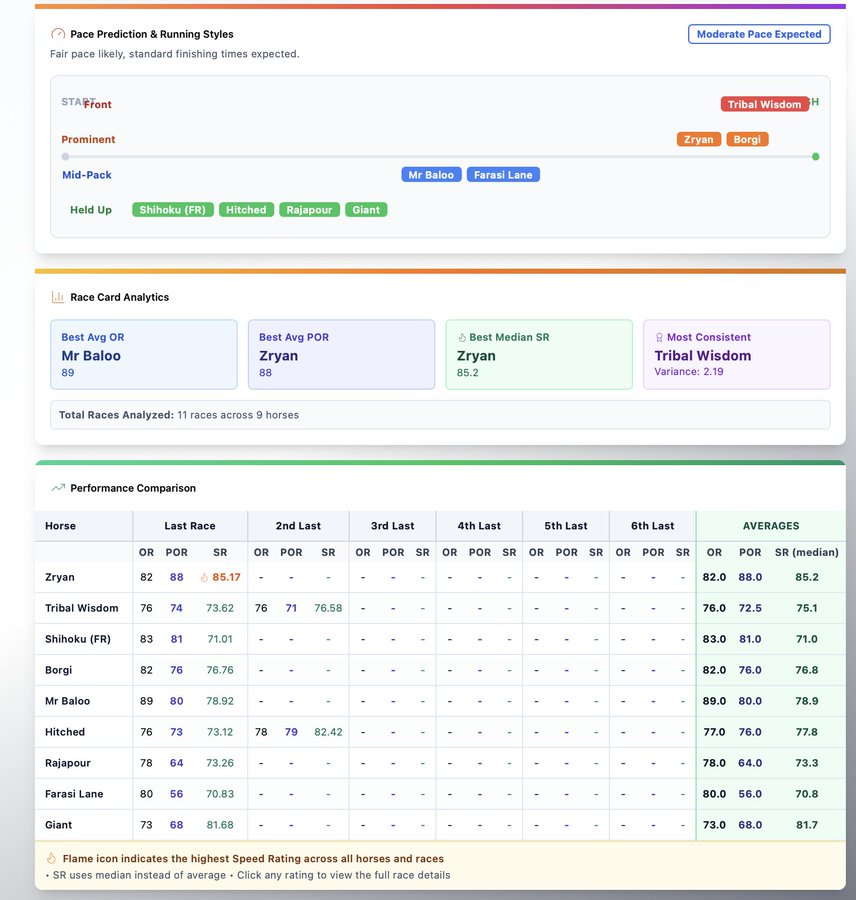Select the Borgi pace chip
This screenshot has height=900, width=856.
[x=747, y=139]
